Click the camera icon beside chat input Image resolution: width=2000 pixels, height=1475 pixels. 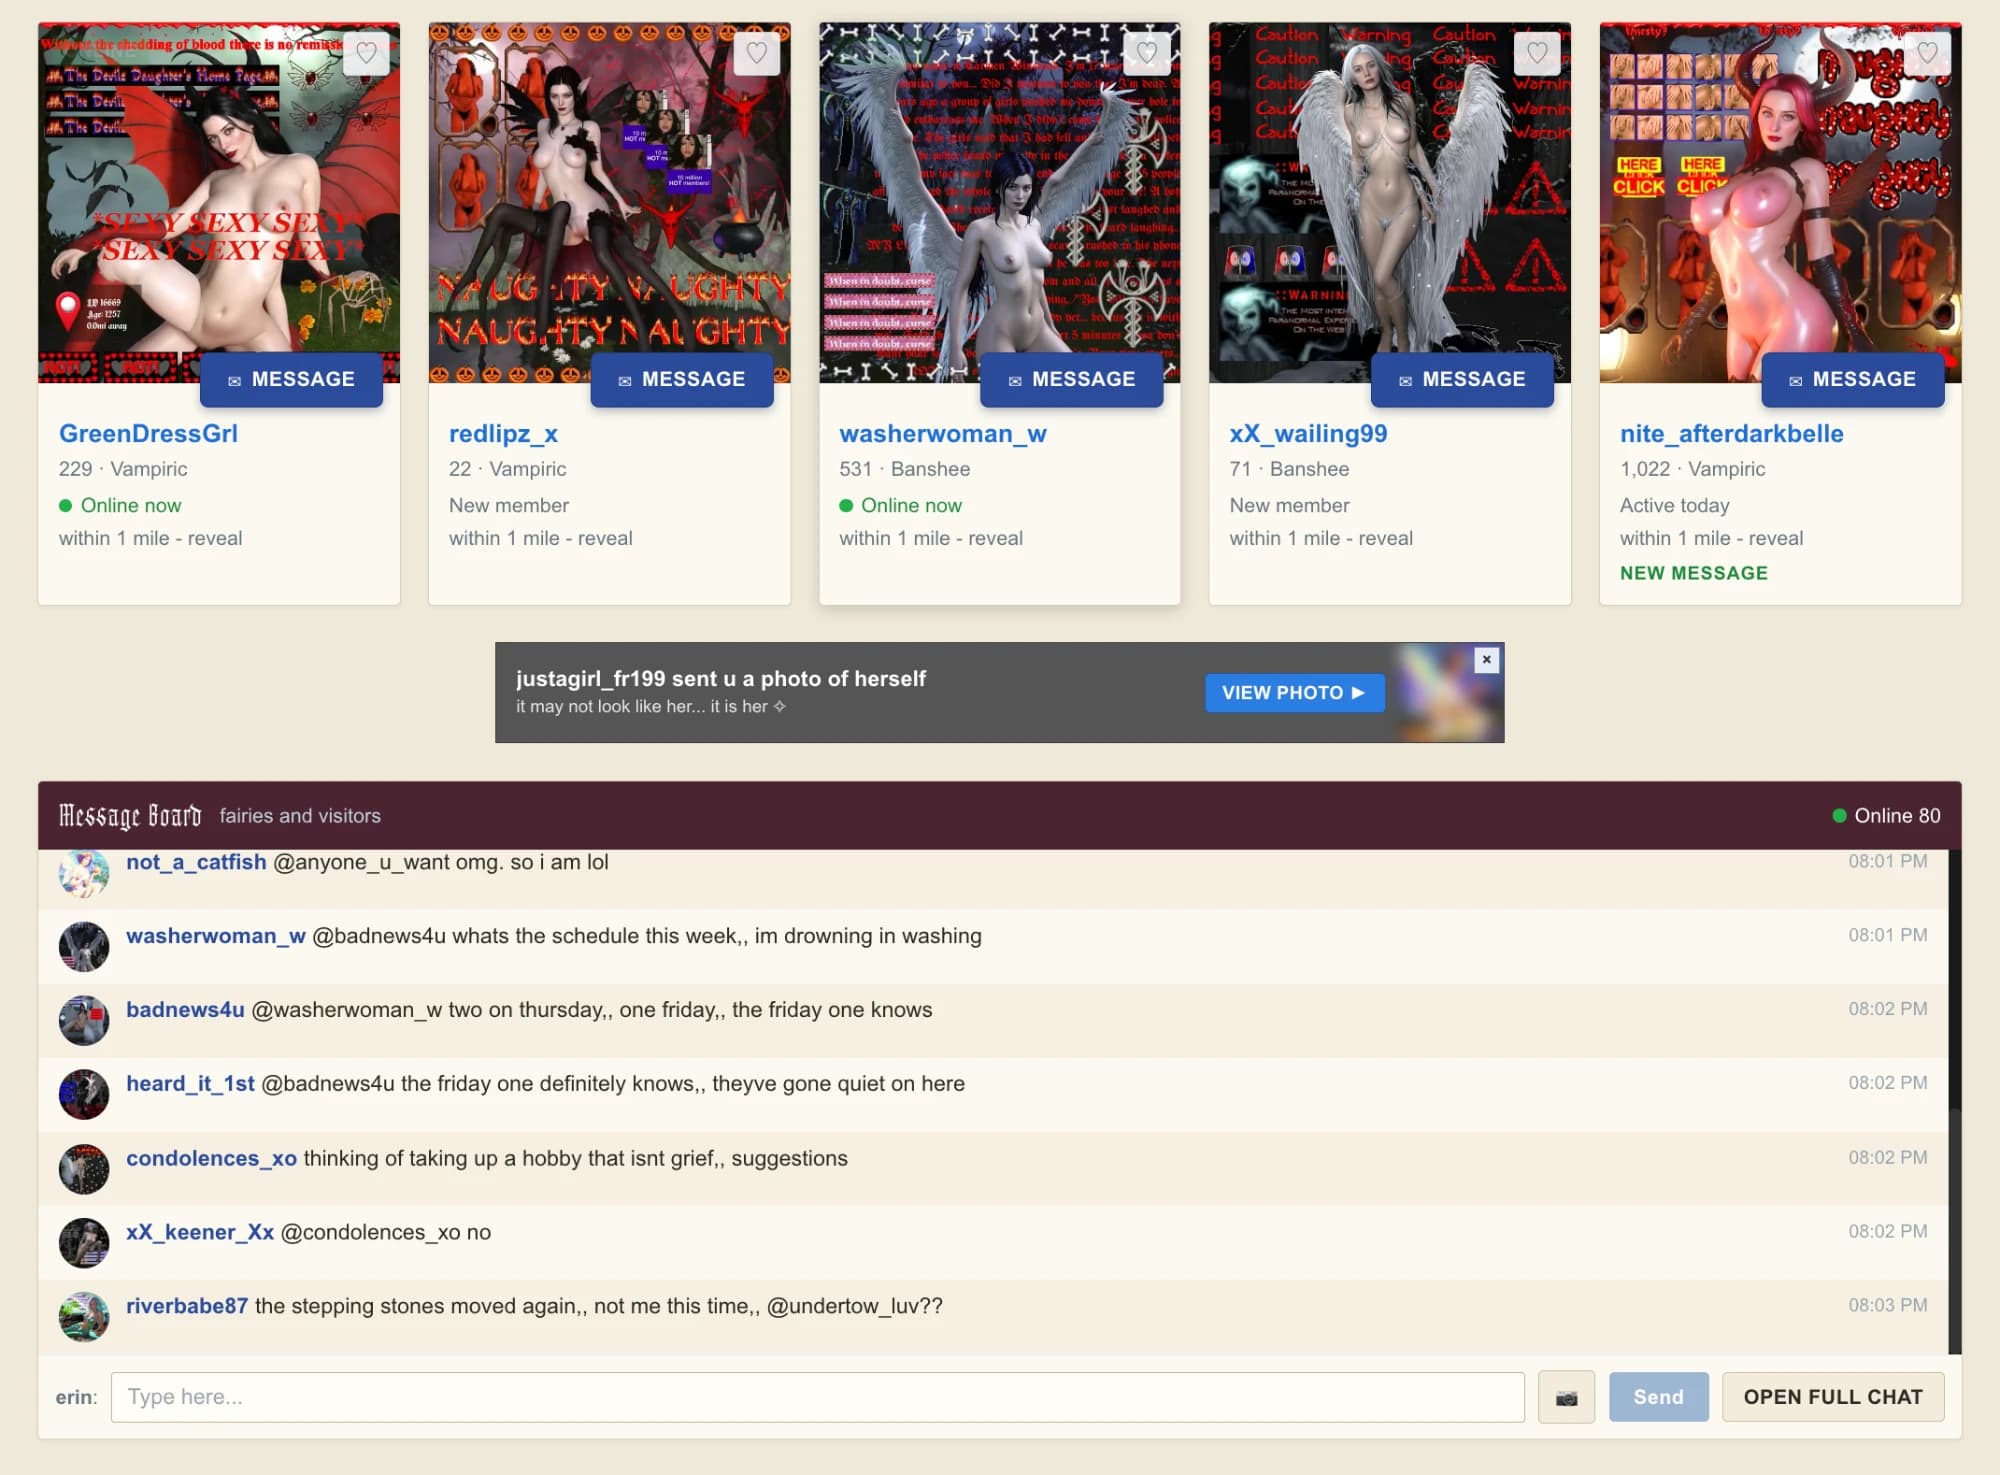1566,1397
